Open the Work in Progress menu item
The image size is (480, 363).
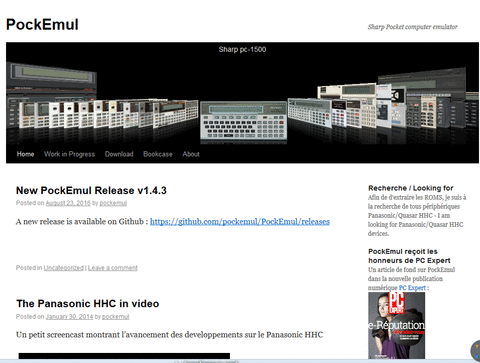click(69, 154)
